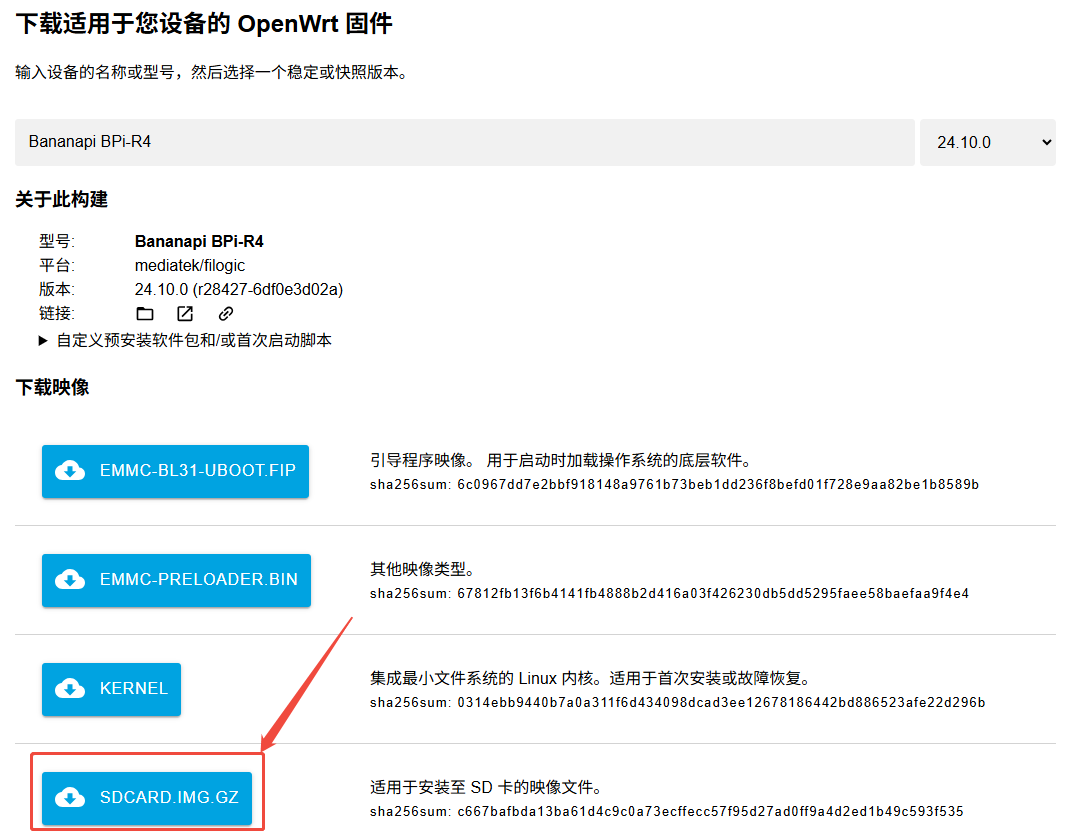Download SDCARD.IMG.GZ image

(x=147, y=799)
